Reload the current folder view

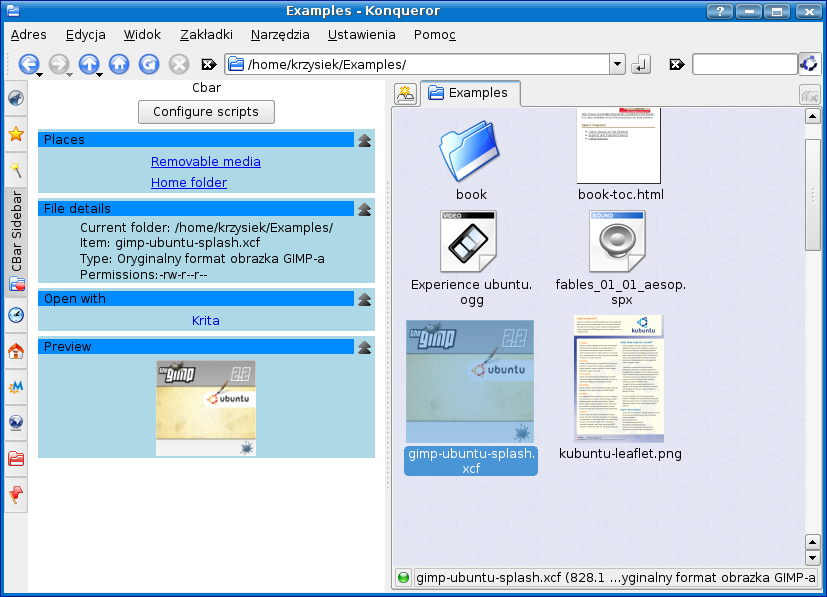click(x=149, y=64)
